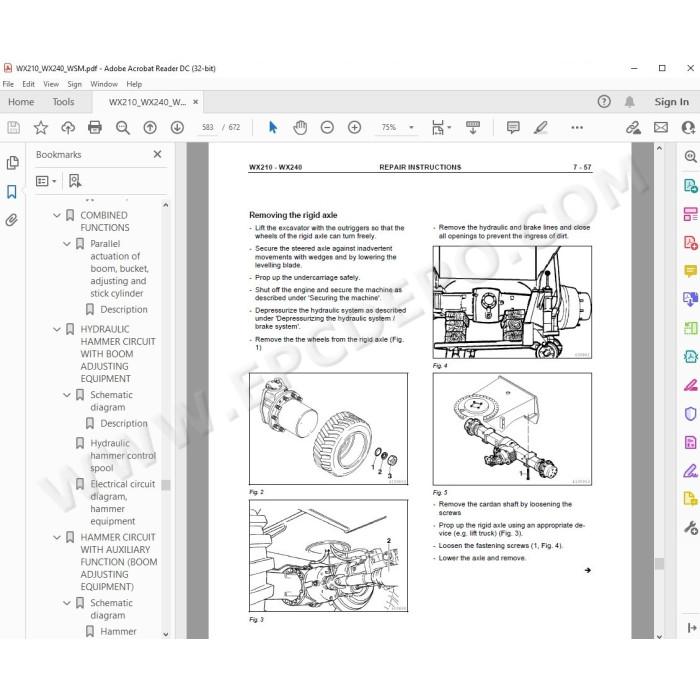The width and height of the screenshot is (700, 700).
Task: Click the Sign In button
Action: tap(671, 102)
